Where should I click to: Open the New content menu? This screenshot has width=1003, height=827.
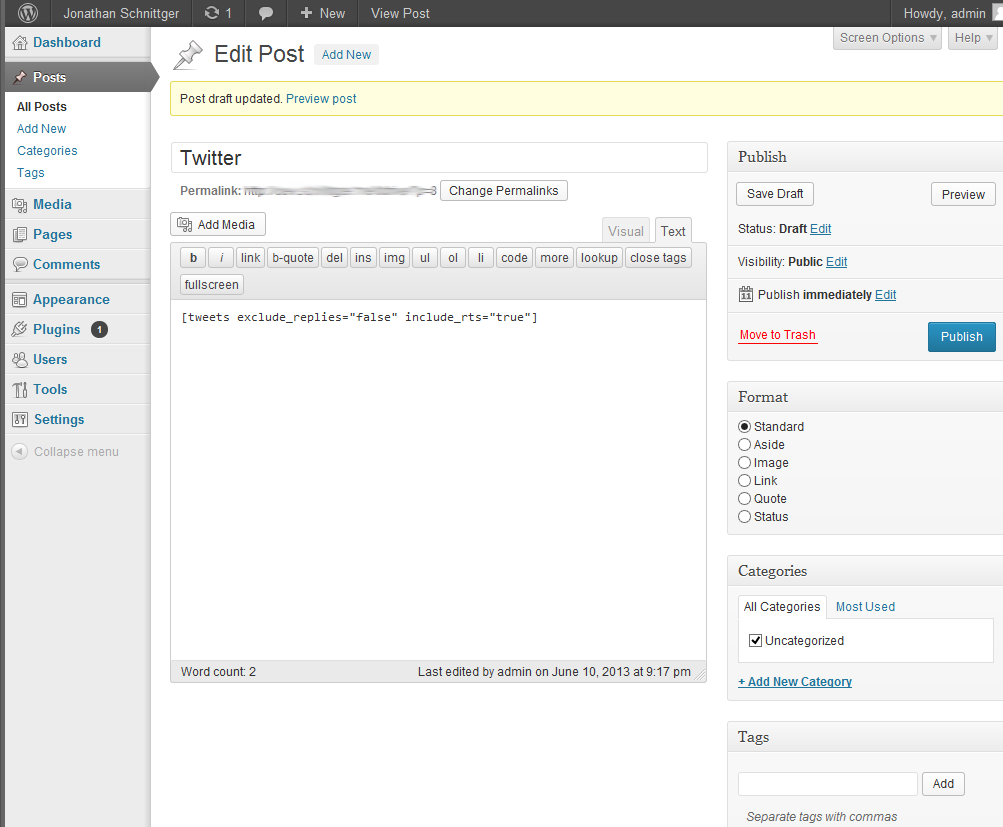coord(322,13)
